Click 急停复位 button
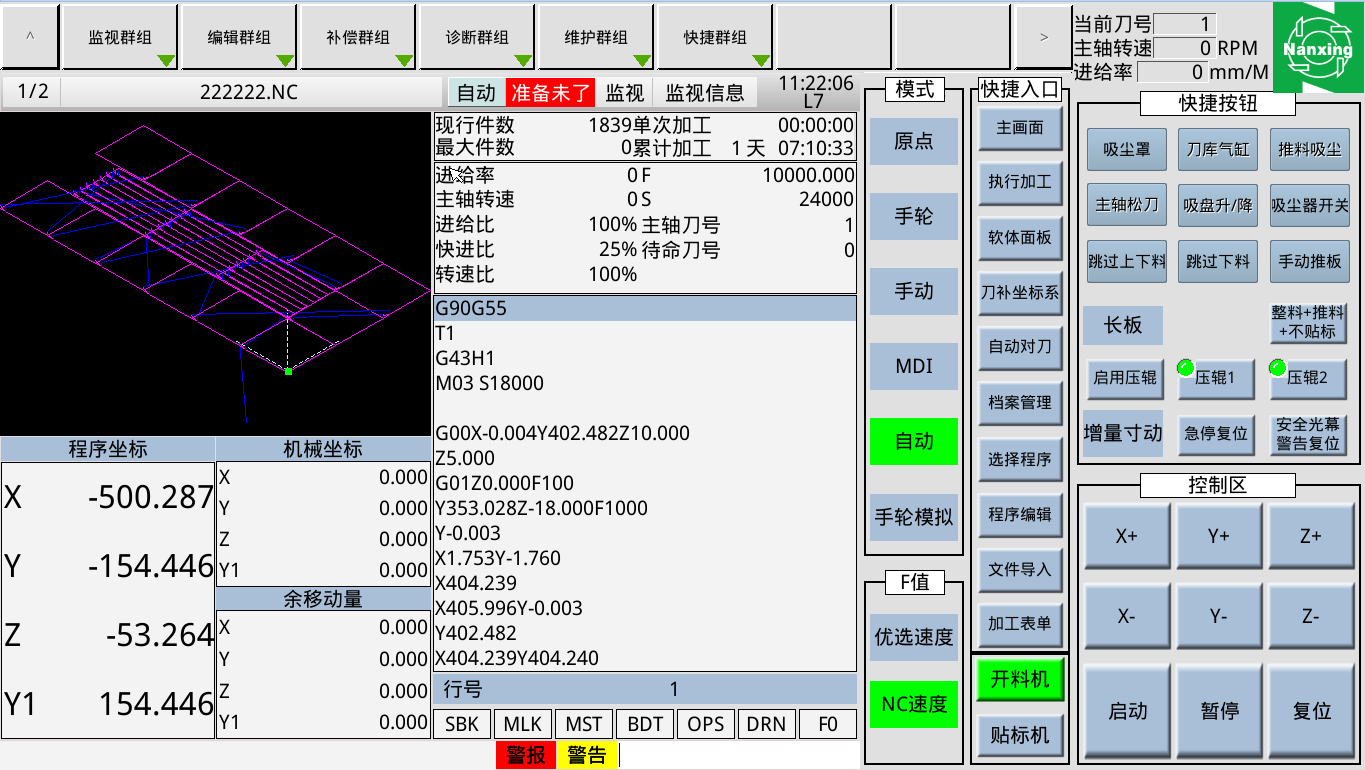The width and height of the screenshot is (1365, 770). (x=1216, y=434)
